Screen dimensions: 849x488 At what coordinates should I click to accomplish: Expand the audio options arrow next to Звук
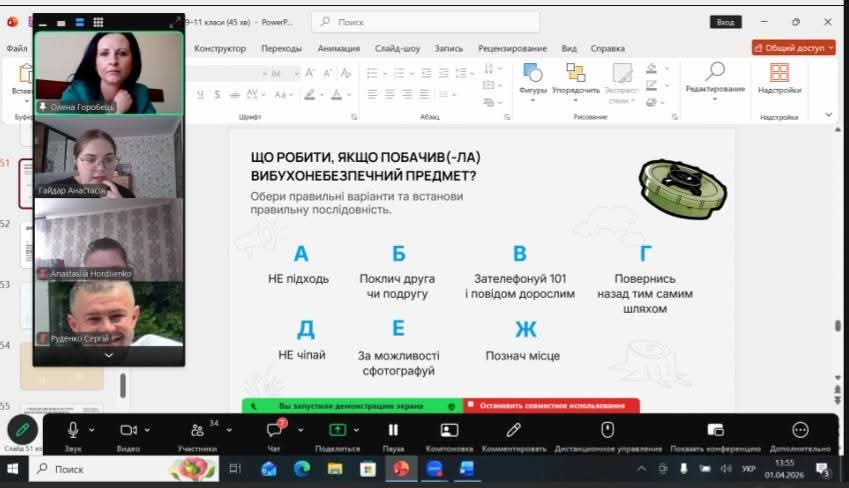click(x=92, y=429)
